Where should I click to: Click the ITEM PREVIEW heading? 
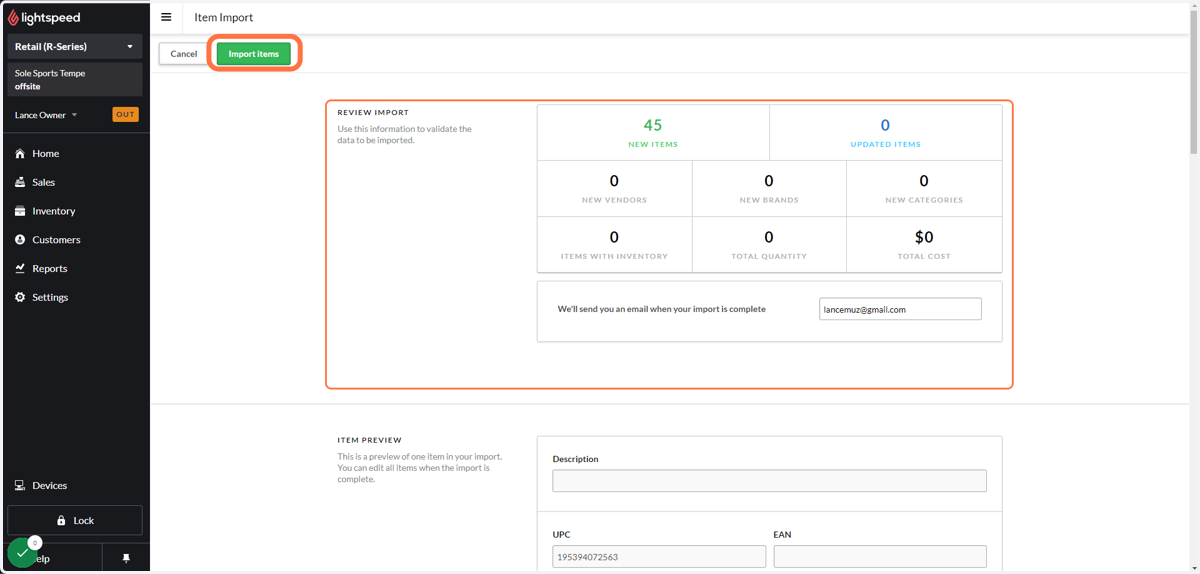pyautogui.click(x=369, y=440)
